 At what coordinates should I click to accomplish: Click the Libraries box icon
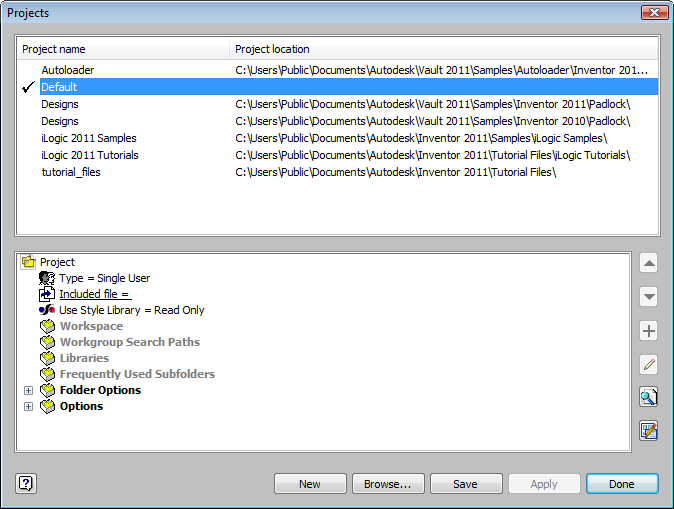pyautogui.click(x=47, y=358)
